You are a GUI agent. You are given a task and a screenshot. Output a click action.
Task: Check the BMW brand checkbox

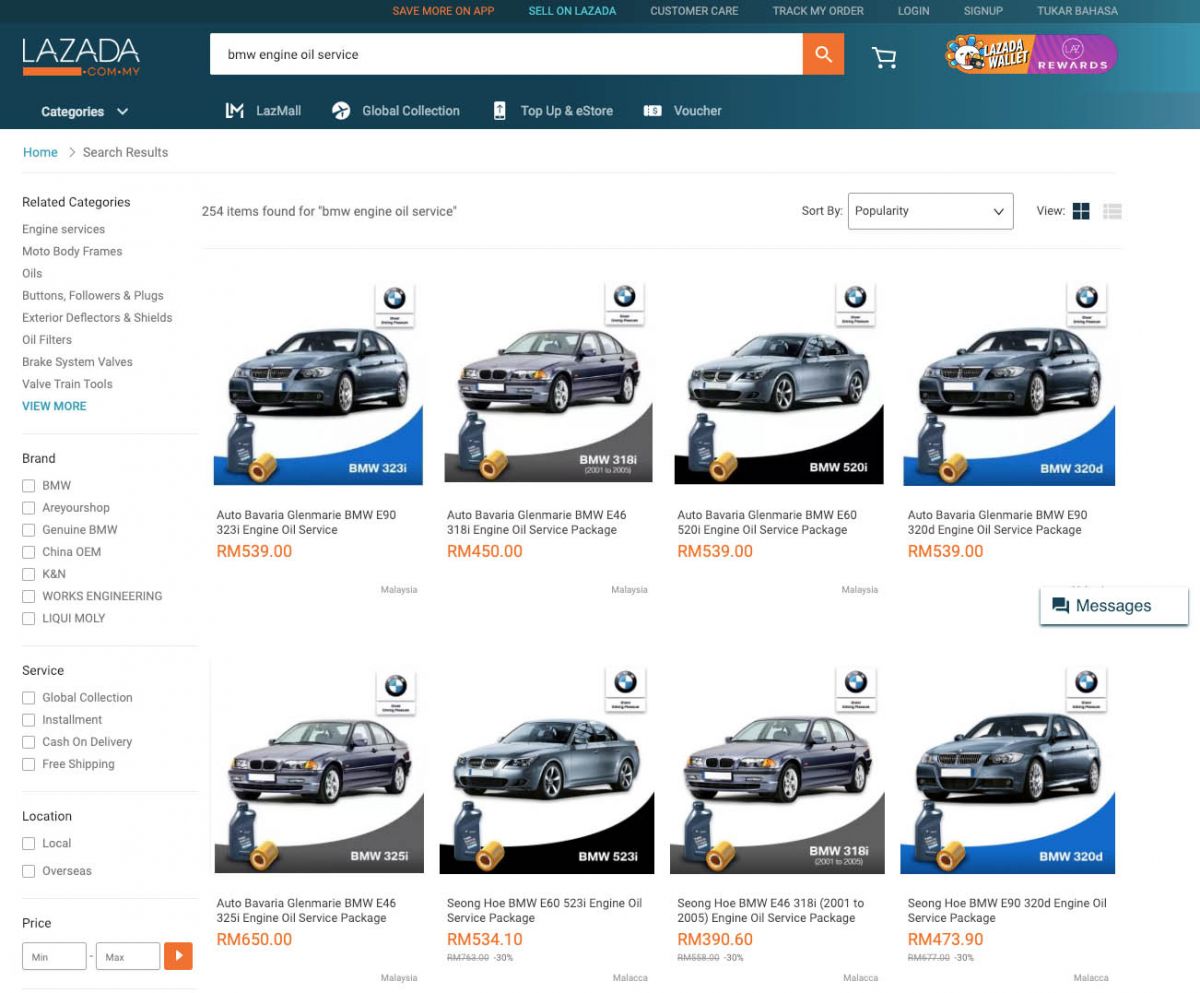[x=29, y=486]
